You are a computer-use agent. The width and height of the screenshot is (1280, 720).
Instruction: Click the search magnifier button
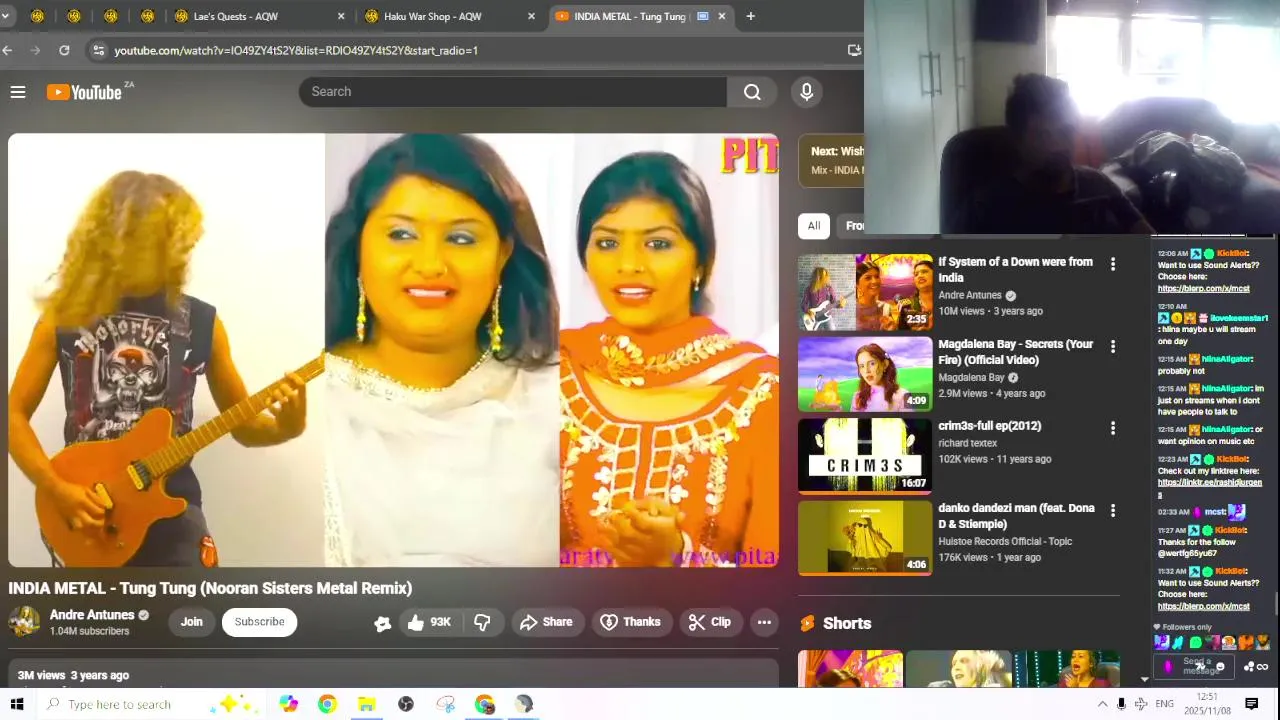pos(752,92)
